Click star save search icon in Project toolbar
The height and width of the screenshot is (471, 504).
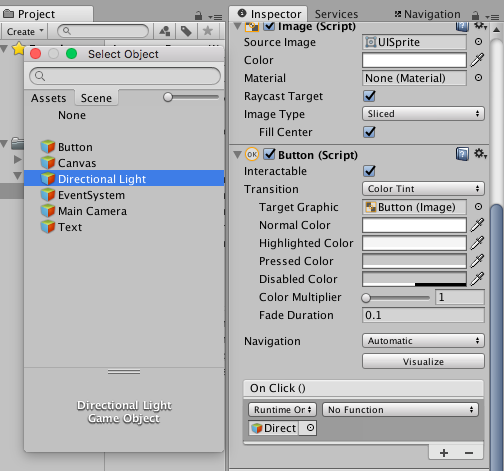[x=208, y=31]
